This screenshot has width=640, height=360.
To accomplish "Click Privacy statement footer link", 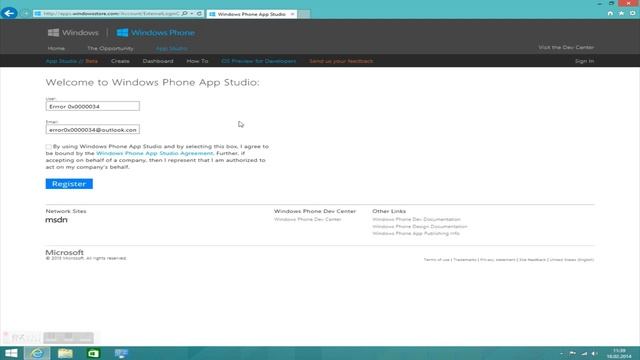I will click(x=498, y=260).
